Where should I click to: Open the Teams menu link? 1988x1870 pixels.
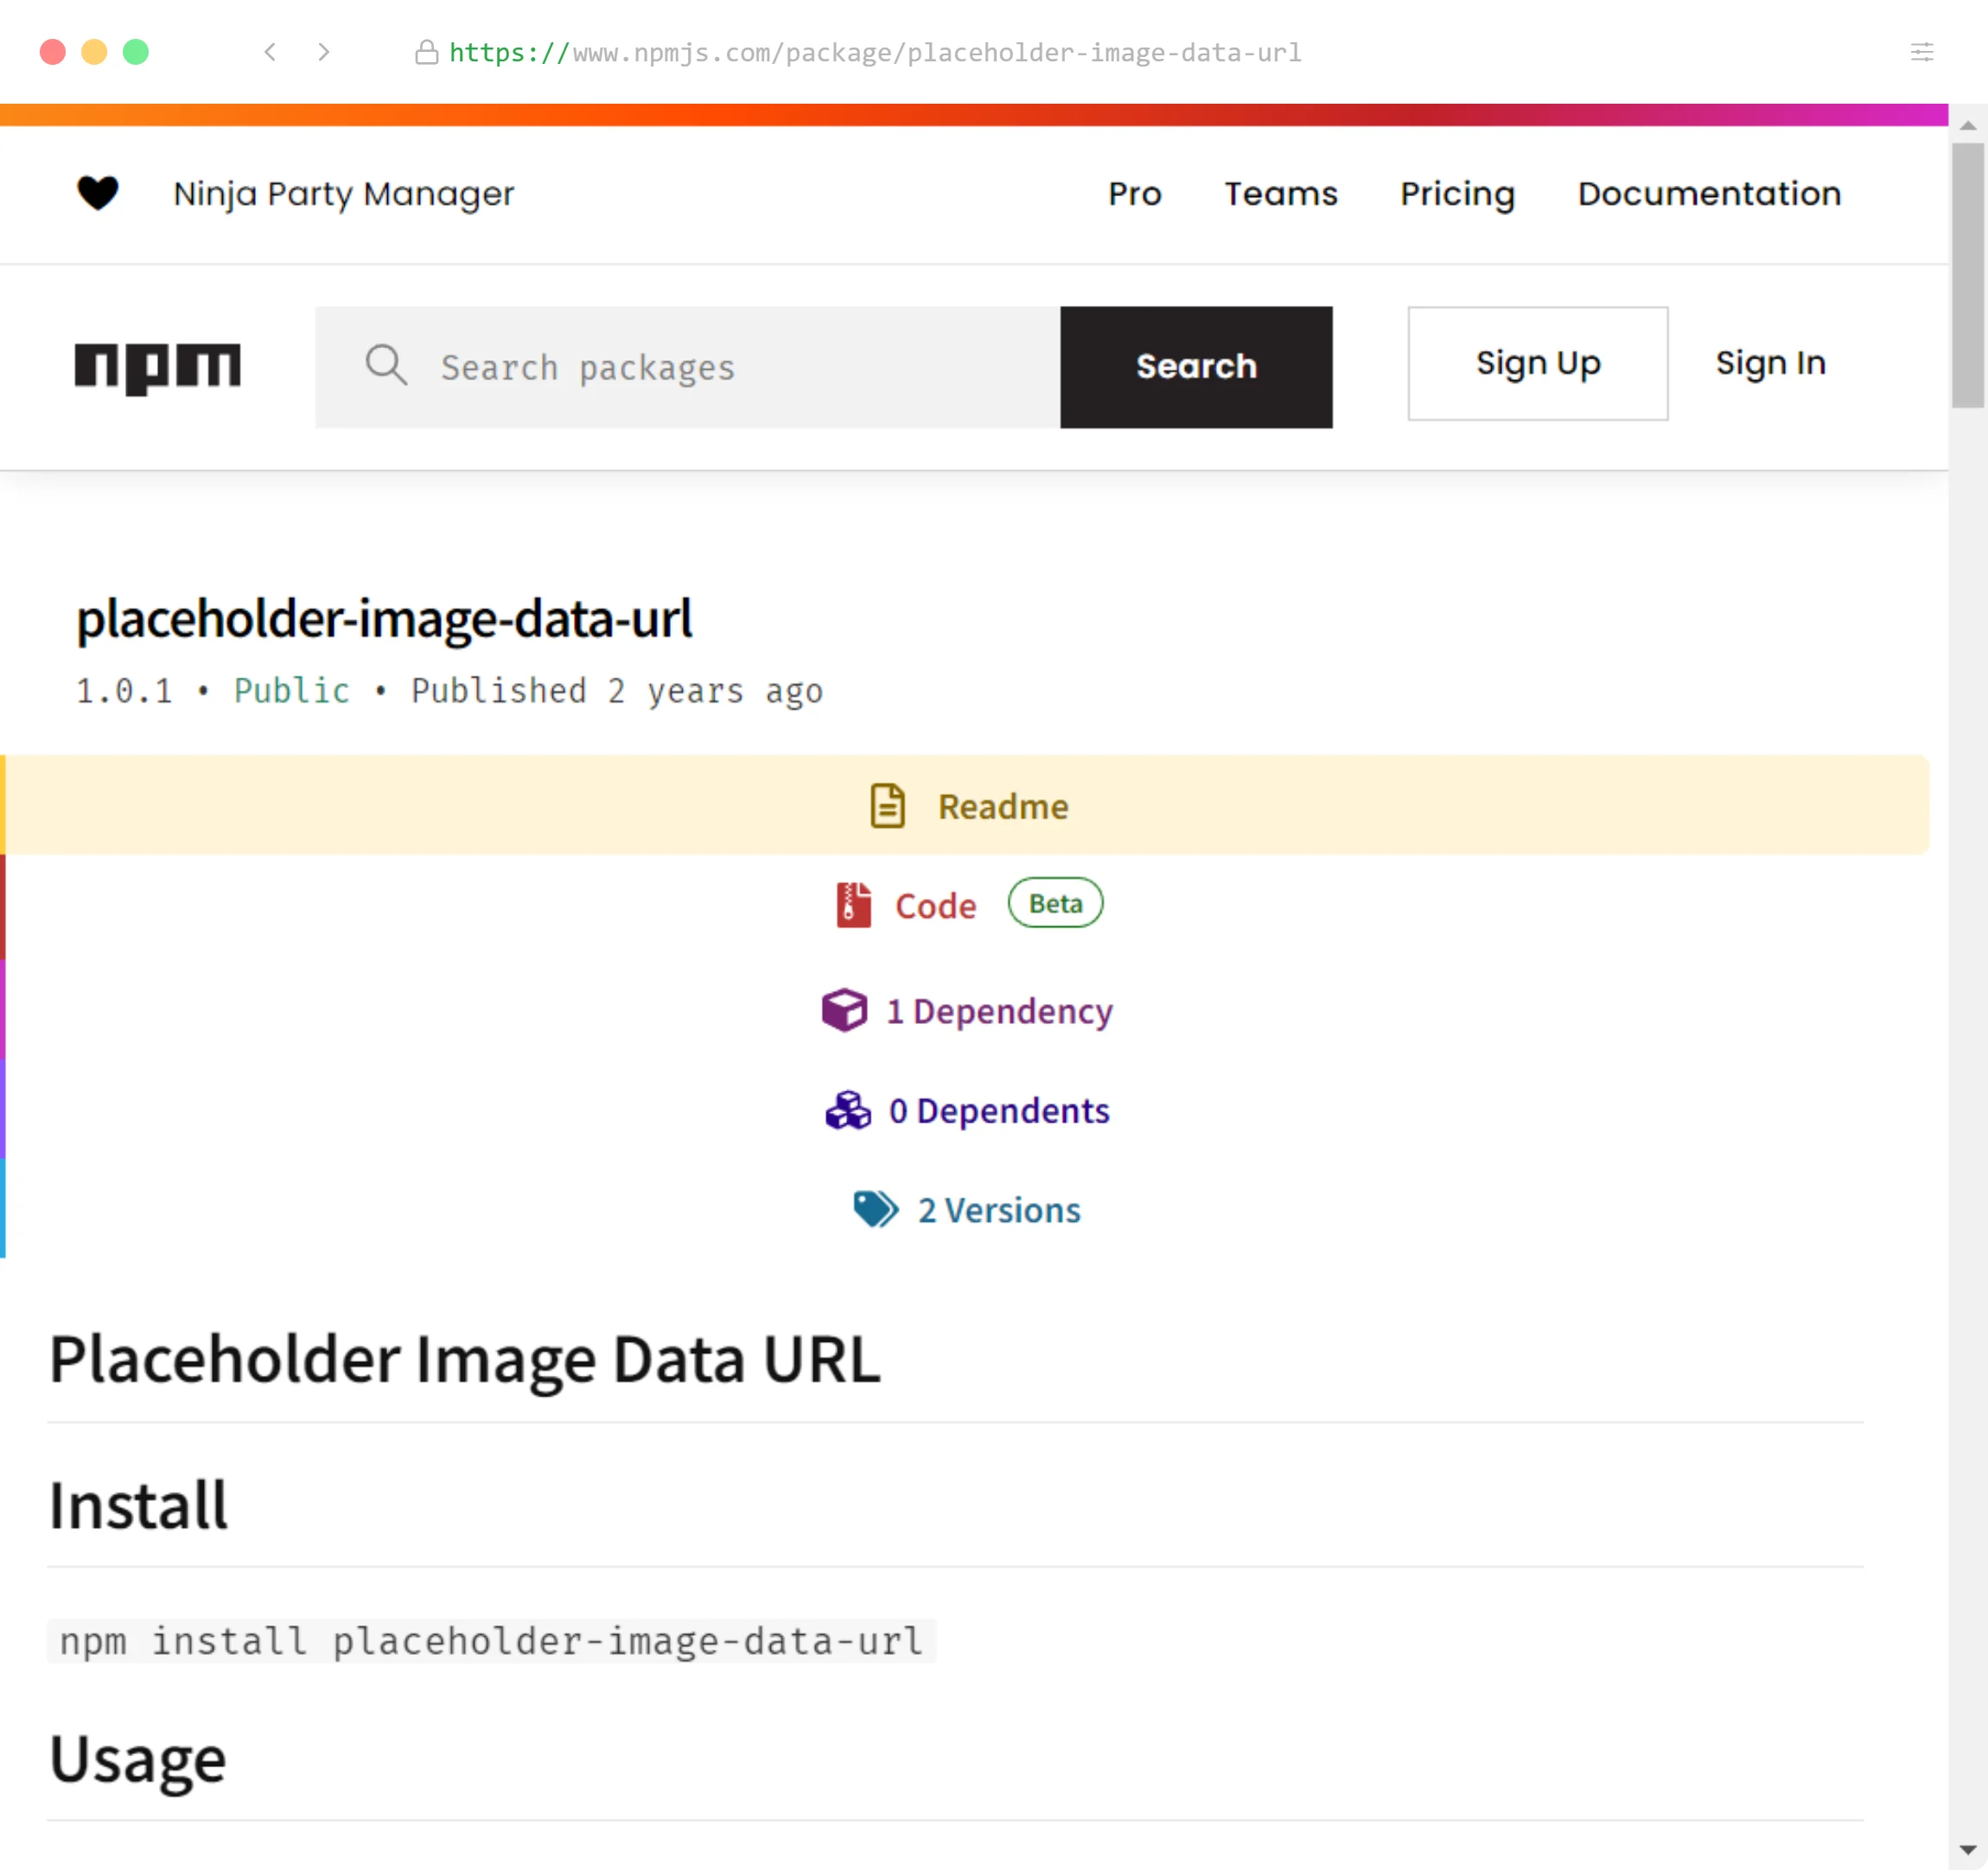(x=1281, y=193)
